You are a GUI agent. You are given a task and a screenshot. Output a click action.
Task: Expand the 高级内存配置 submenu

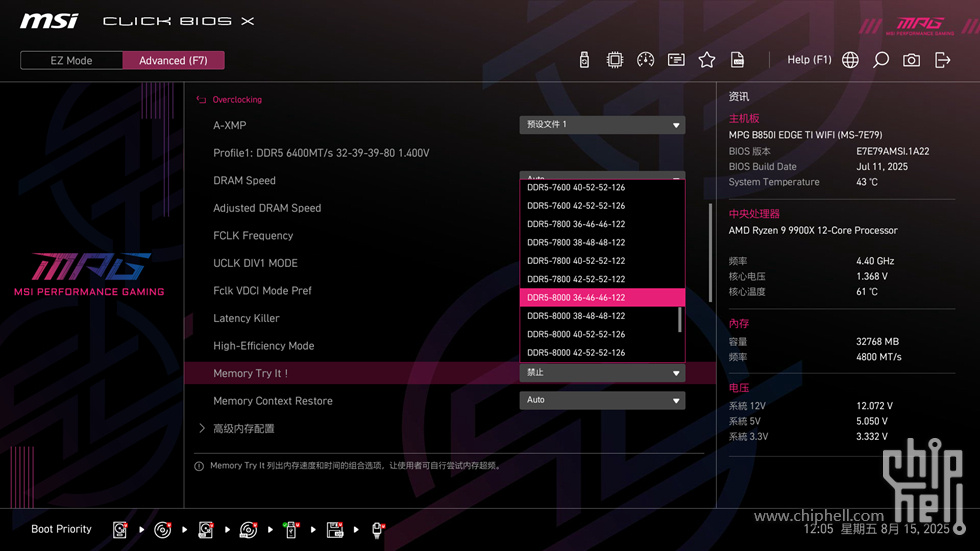[243, 429]
